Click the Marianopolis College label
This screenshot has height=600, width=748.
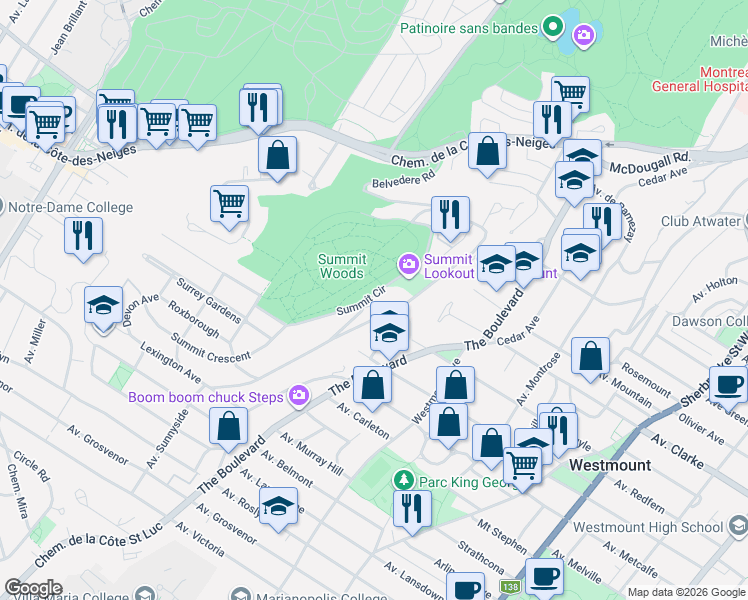[x=322, y=596]
